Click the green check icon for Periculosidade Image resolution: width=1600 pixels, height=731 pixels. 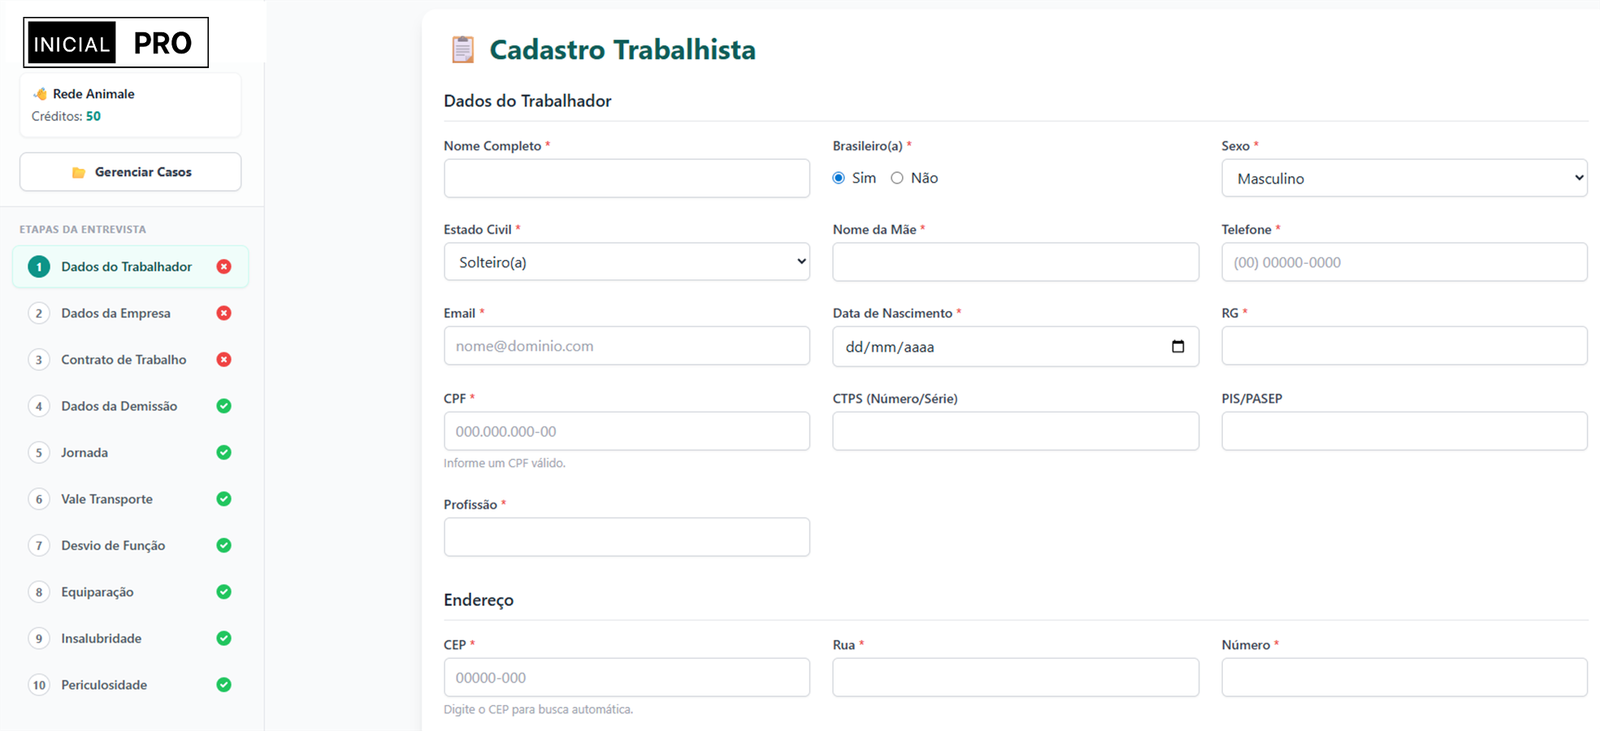[224, 685]
